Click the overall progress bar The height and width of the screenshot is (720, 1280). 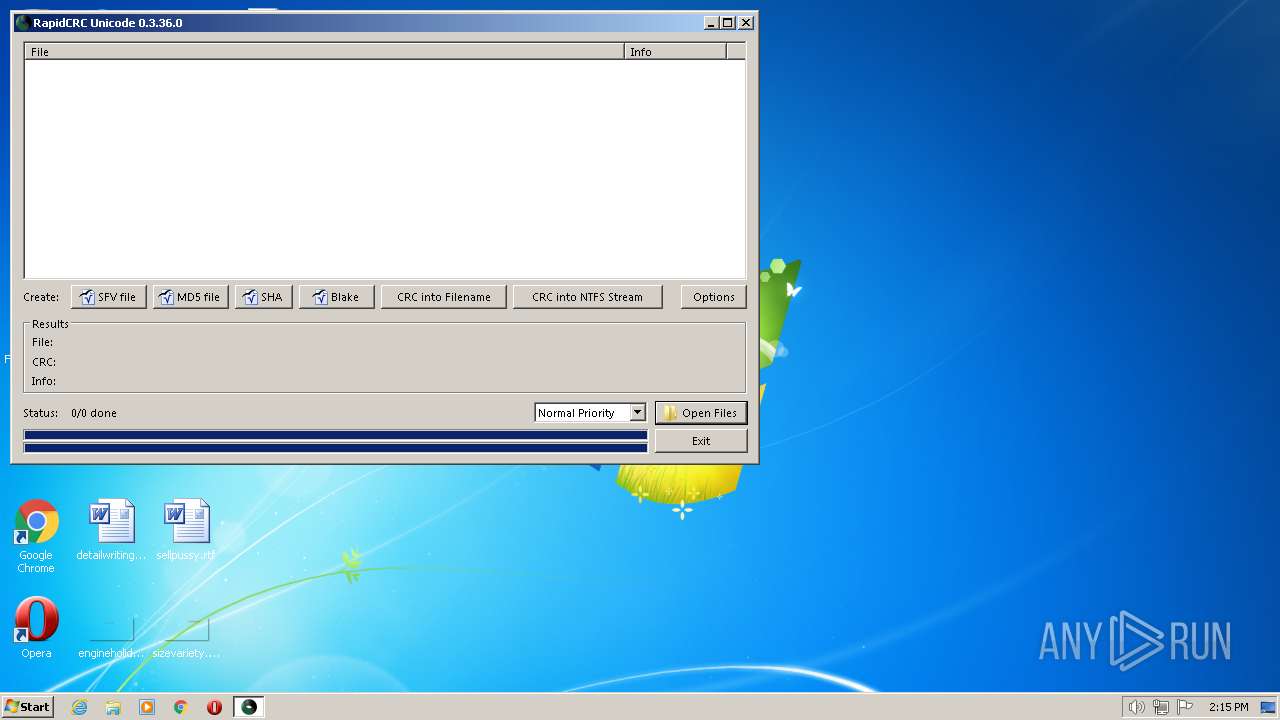pyautogui.click(x=336, y=448)
